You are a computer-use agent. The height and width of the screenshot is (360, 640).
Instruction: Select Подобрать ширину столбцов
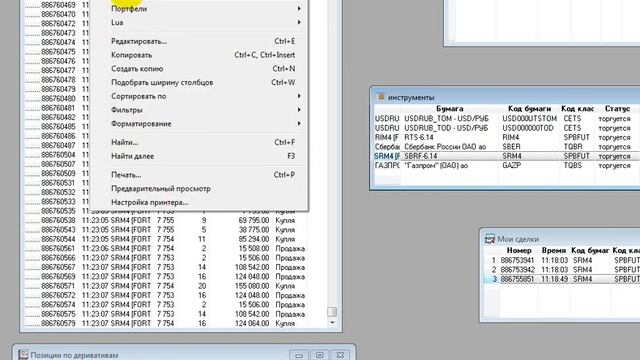point(198,82)
